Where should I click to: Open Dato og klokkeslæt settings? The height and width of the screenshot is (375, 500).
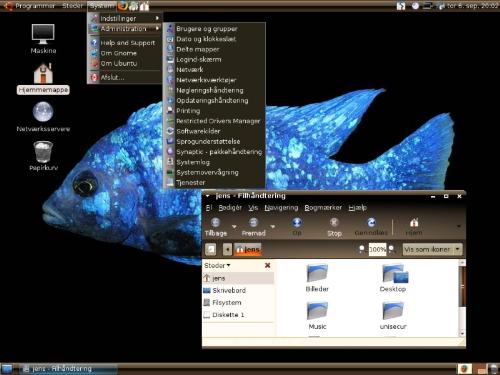point(214,39)
